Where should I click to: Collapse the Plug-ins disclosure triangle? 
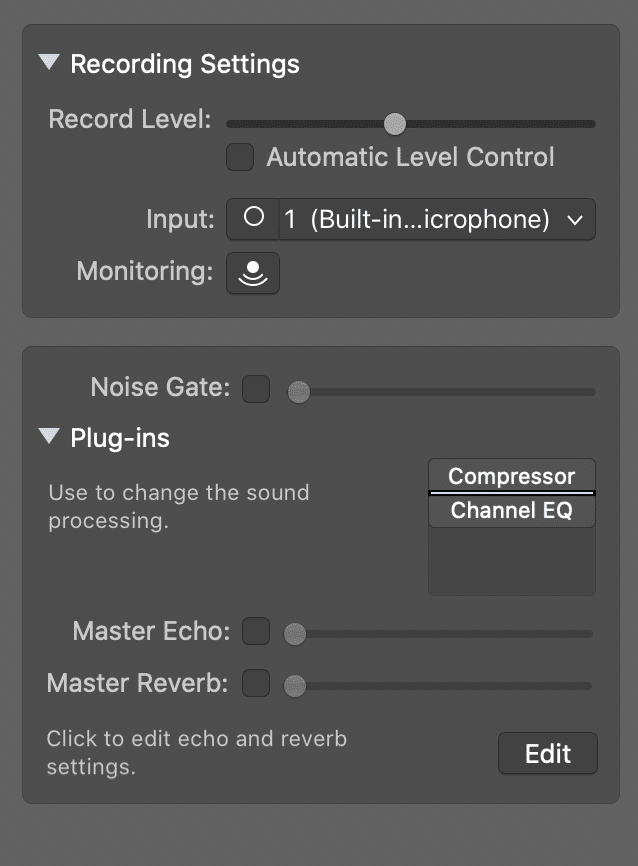pos(49,436)
